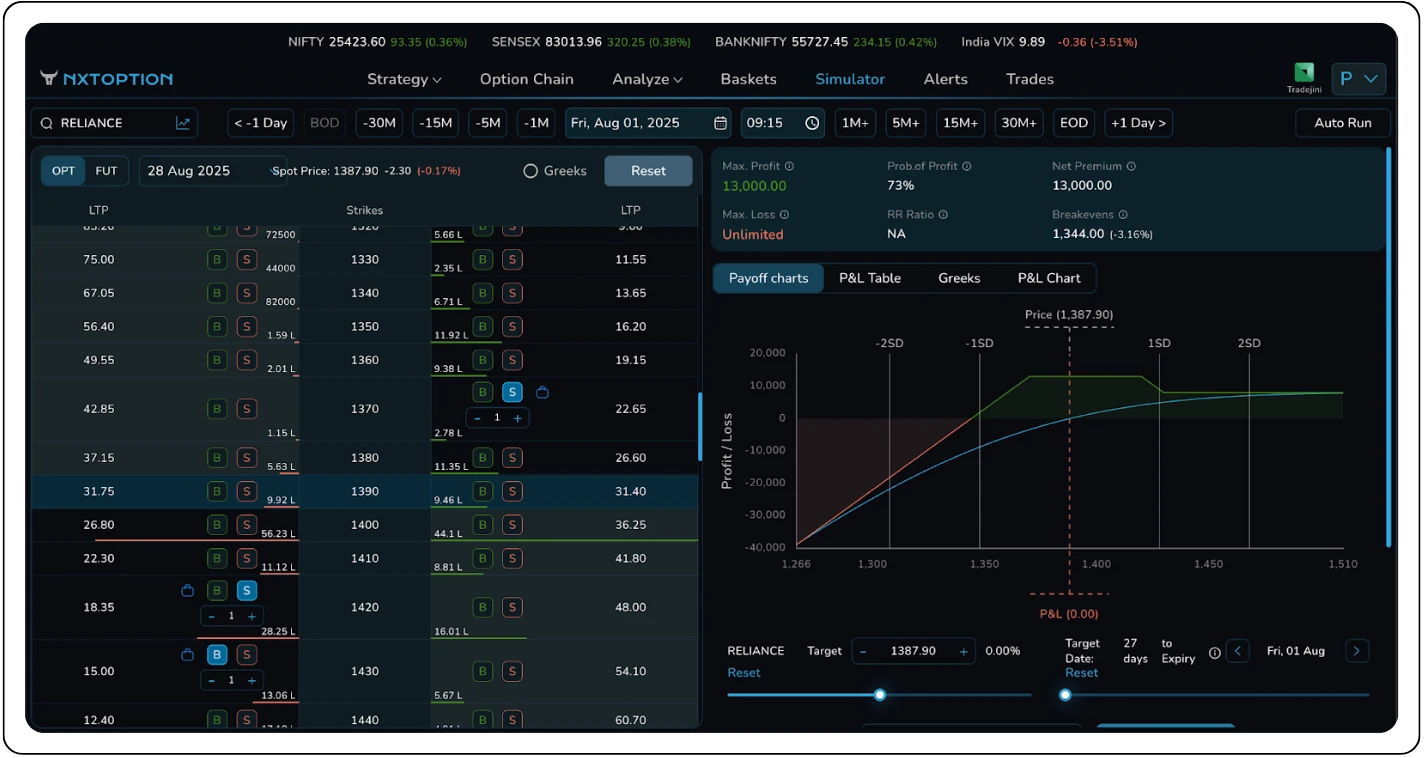The height and width of the screenshot is (758, 1427).
Task: Toggle the selected Sell on 1370 put
Action: [x=512, y=392]
